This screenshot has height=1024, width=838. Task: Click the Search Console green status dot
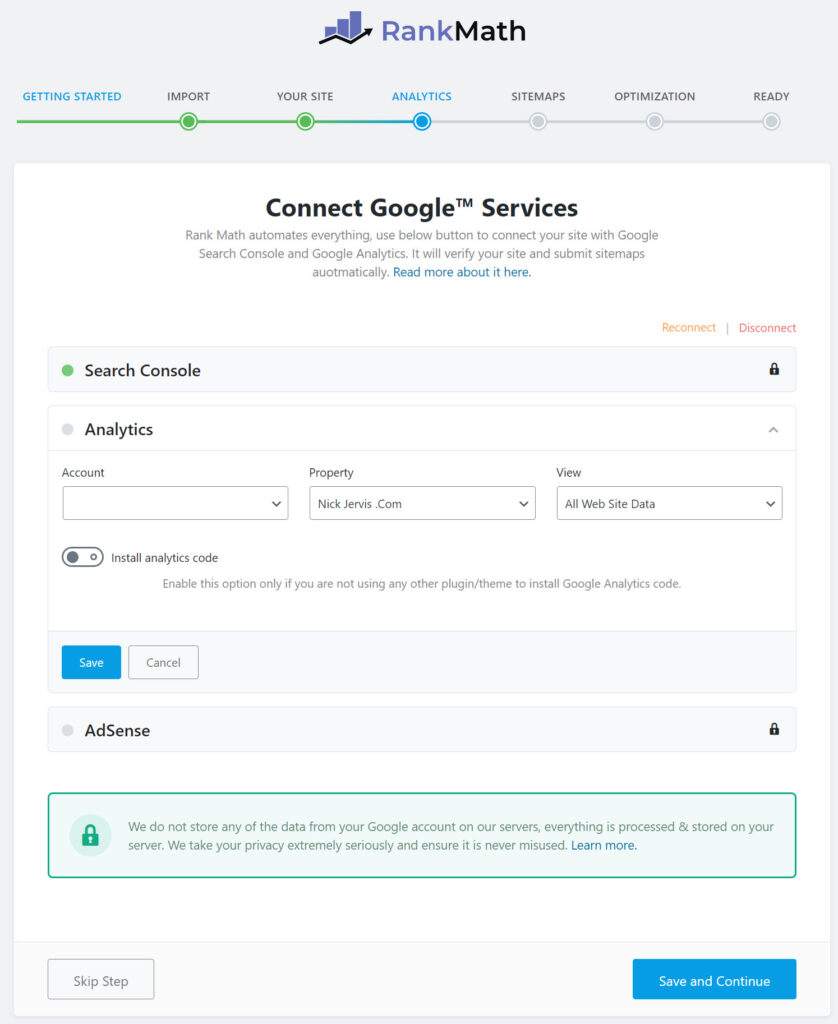(x=67, y=370)
